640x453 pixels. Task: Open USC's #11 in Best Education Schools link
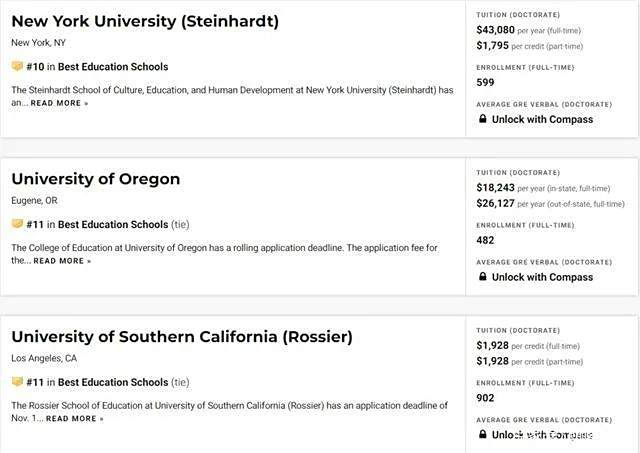[97, 382]
